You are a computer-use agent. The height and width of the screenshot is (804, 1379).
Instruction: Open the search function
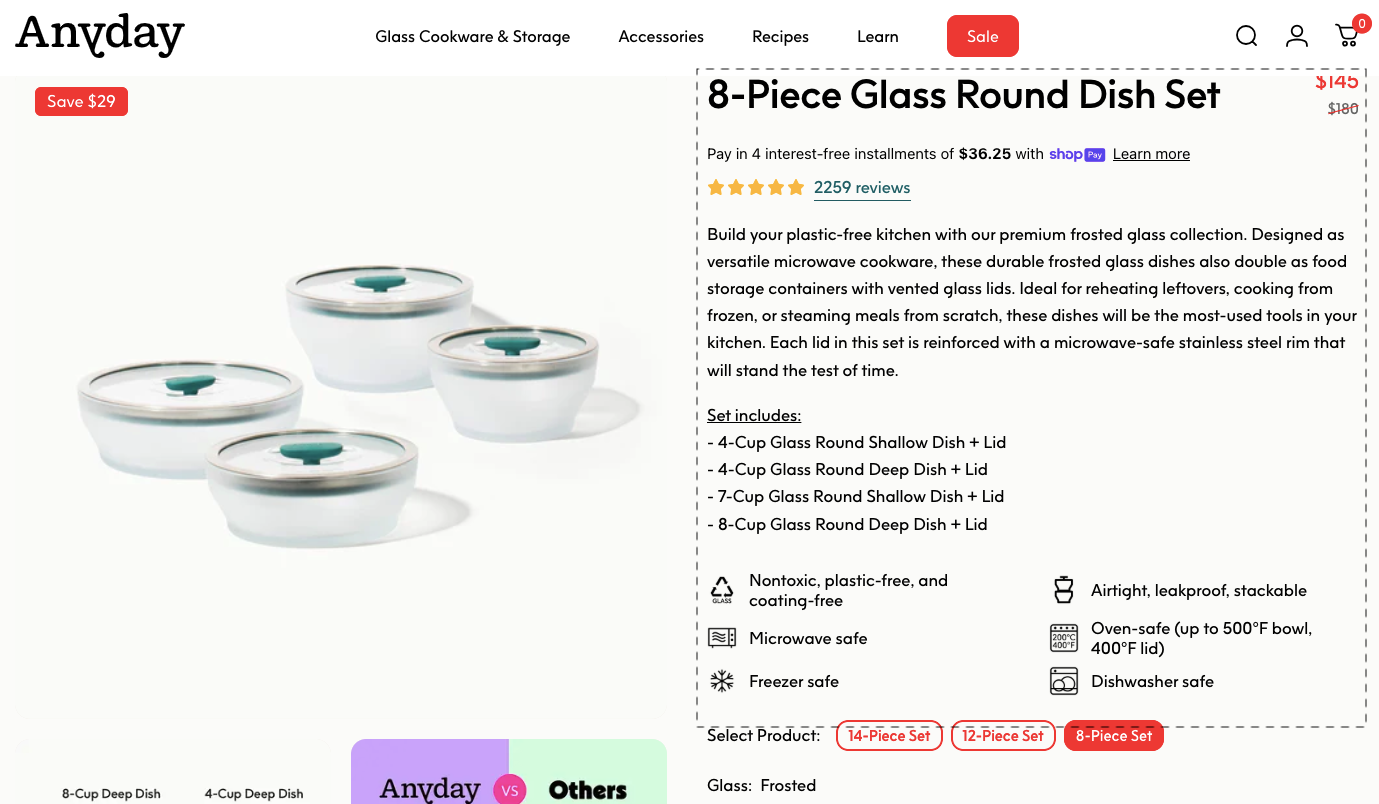click(x=1246, y=35)
